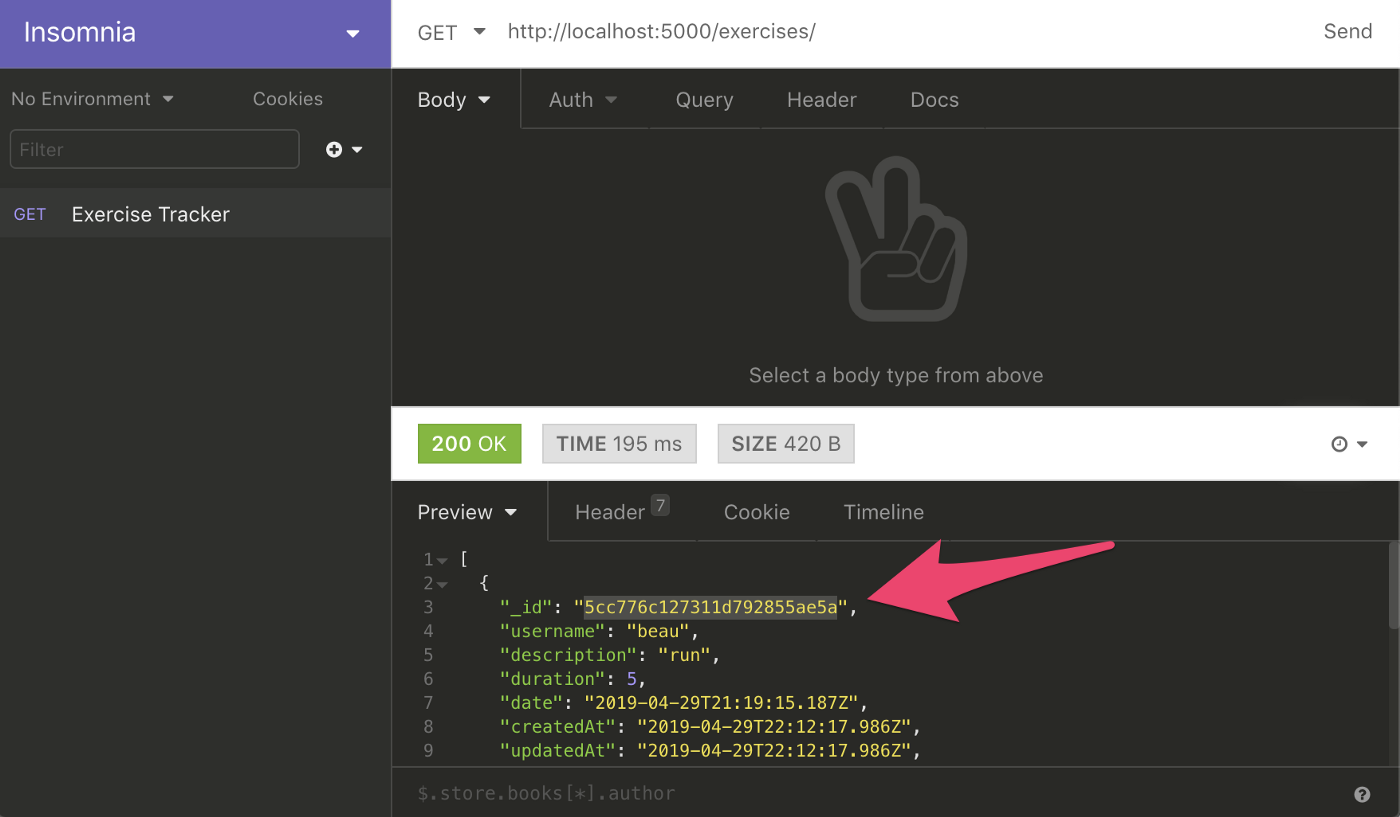
Task: Open the response Timeline tab
Action: click(x=883, y=512)
